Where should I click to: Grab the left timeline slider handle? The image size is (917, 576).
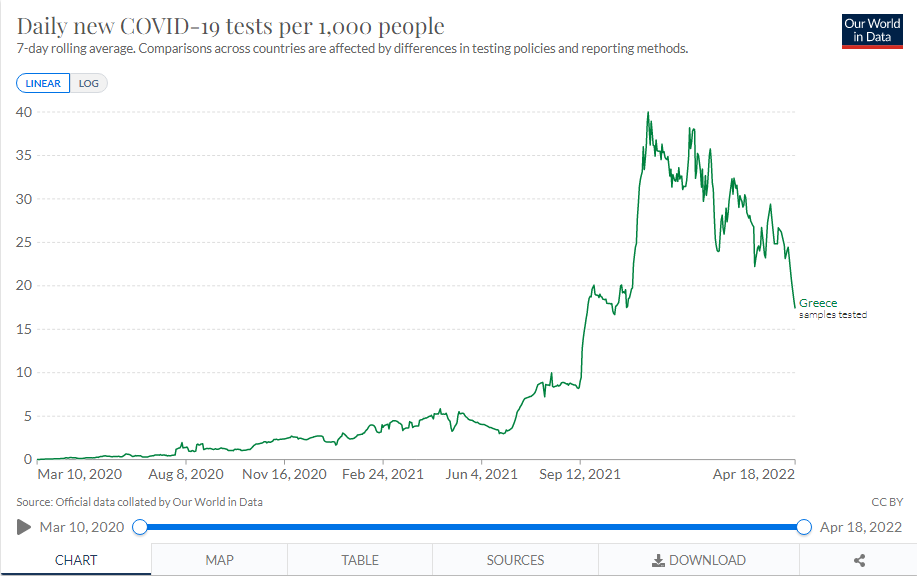(140, 527)
